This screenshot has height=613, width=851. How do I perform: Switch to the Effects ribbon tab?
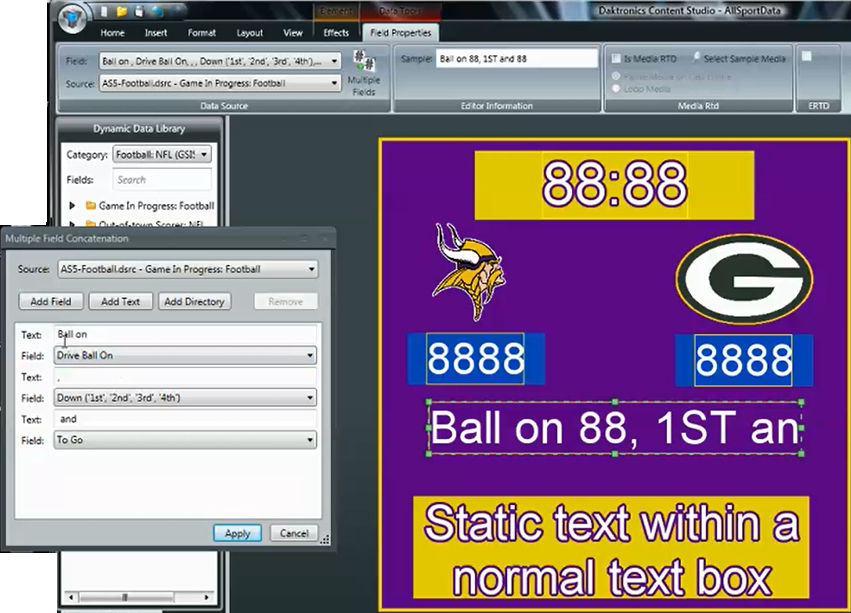coord(336,33)
